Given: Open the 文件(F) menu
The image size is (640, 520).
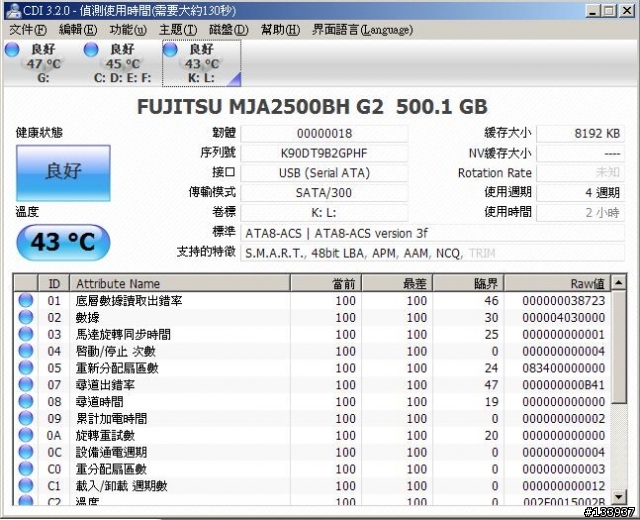Looking at the screenshot, I should point(27,30).
